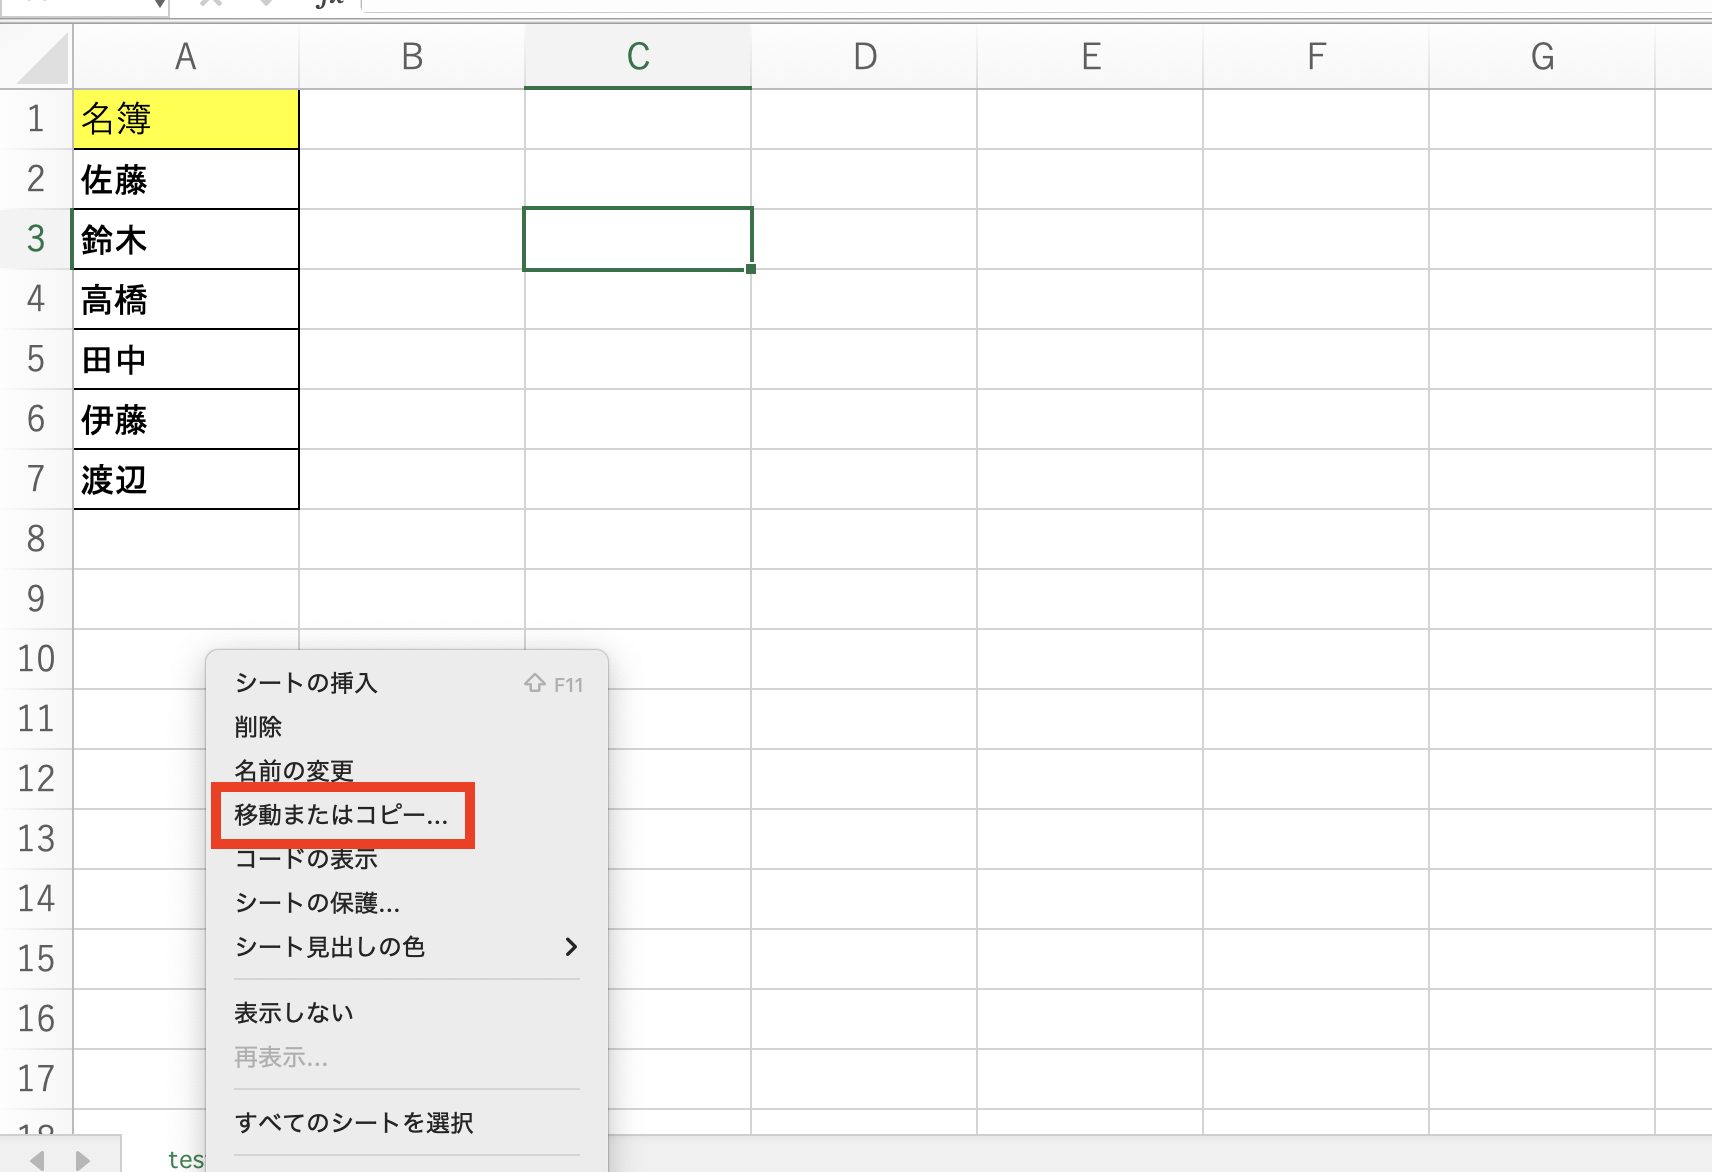Expand the シート見出しの色 submenu chevron

pyautogui.click(x=572, y=948)
